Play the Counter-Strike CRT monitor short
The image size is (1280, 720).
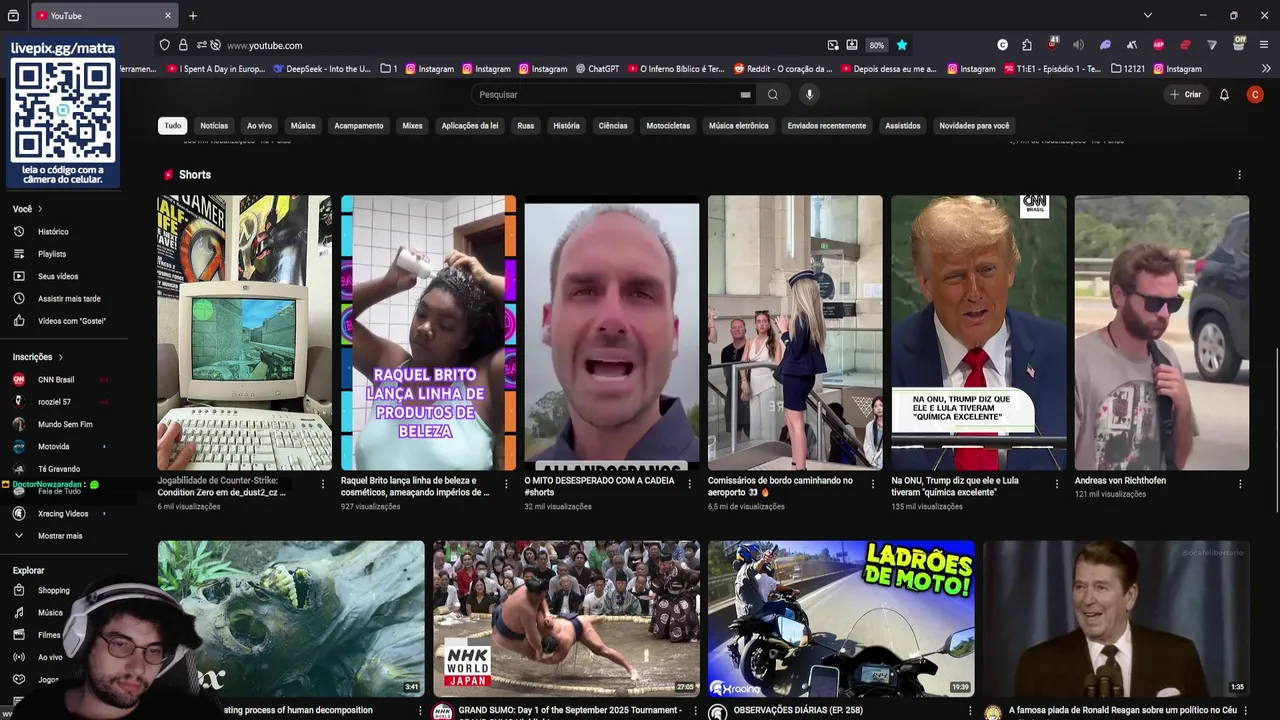[245, 332]
